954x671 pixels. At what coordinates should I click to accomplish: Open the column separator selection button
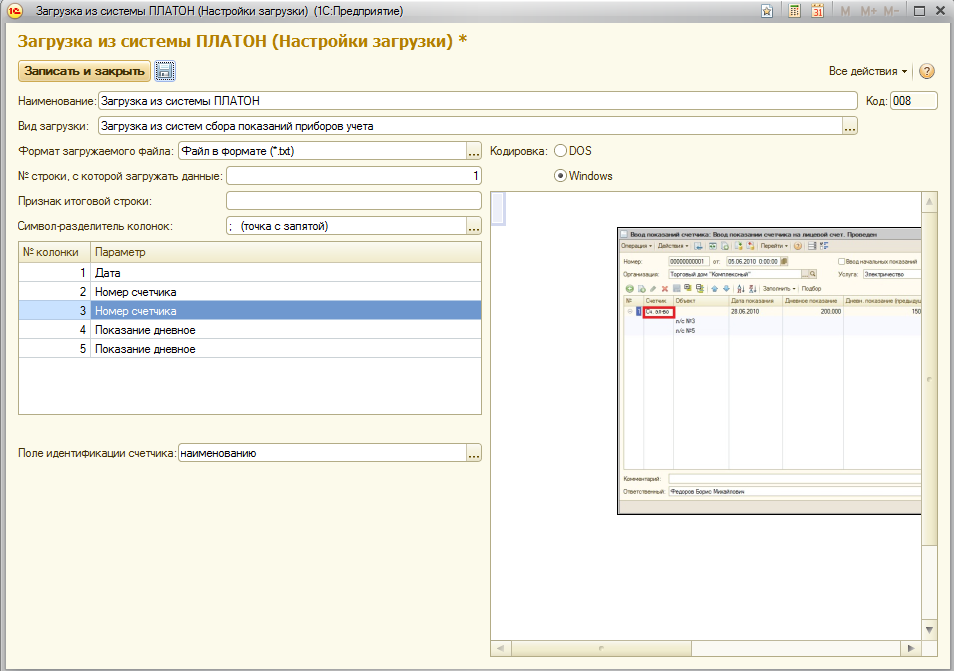[474, 226]
